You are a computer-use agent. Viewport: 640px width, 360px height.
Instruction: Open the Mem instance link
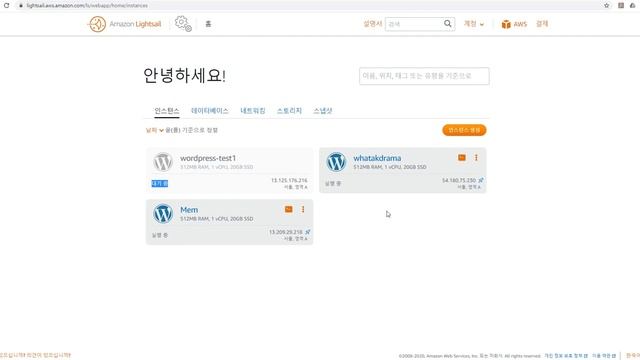click(x=189, y=210)
